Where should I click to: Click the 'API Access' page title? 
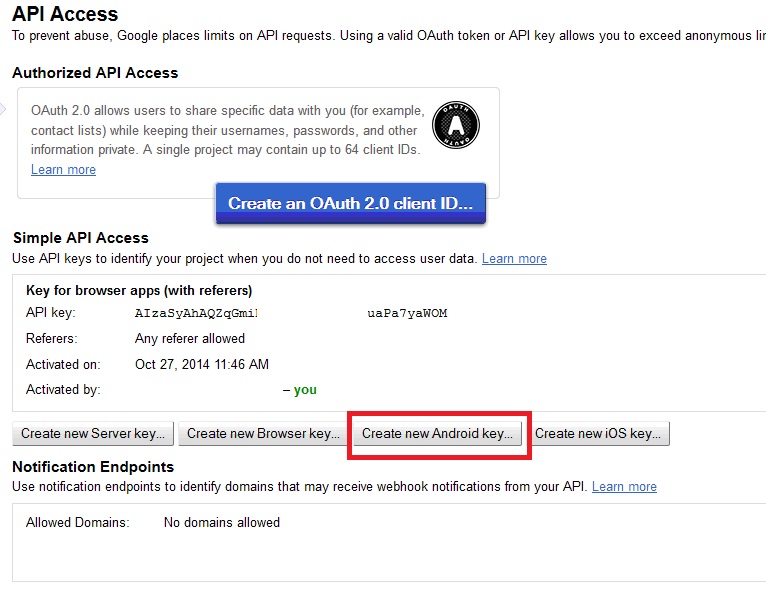pos(65,14)
